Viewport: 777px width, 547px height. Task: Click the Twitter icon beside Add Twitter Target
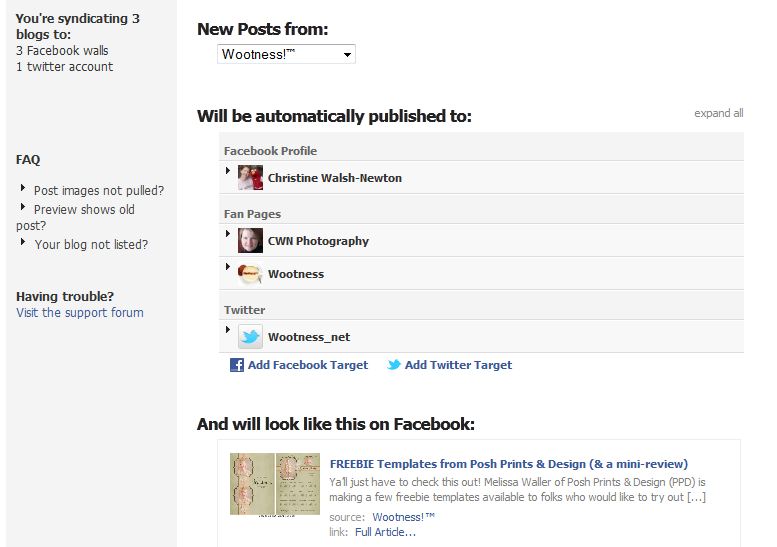coord(394,365)
